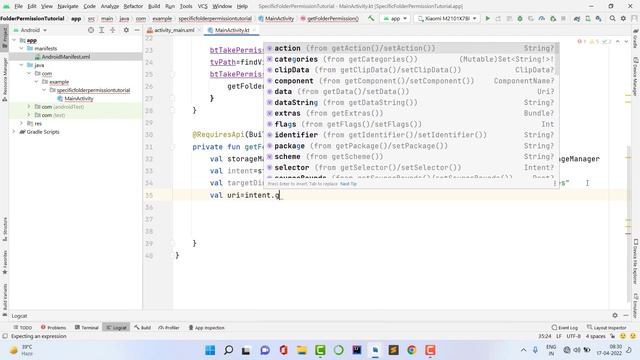Expand the res folder
This screenshot has height=360, width=640.
click(21, 123)
